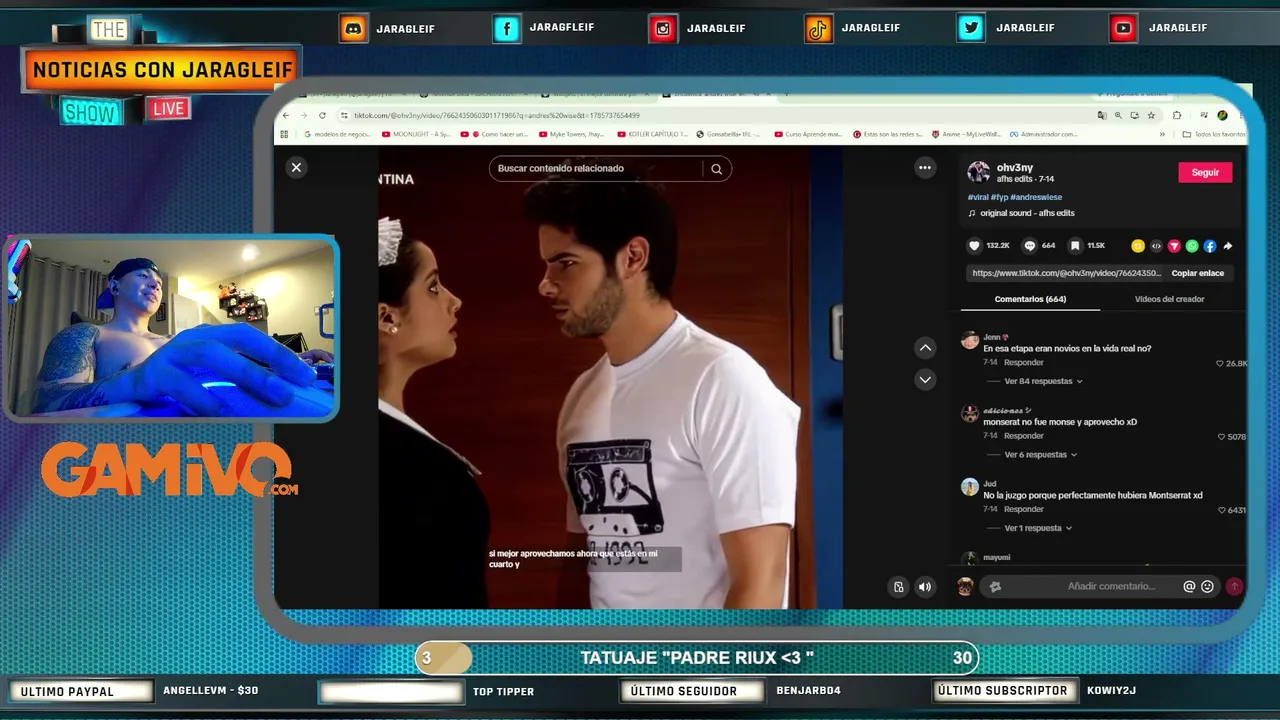The height and width of the screenshot is (720, 1280).
Task: Open the emoji picker in comment box
Action: tap(1208, 587)
